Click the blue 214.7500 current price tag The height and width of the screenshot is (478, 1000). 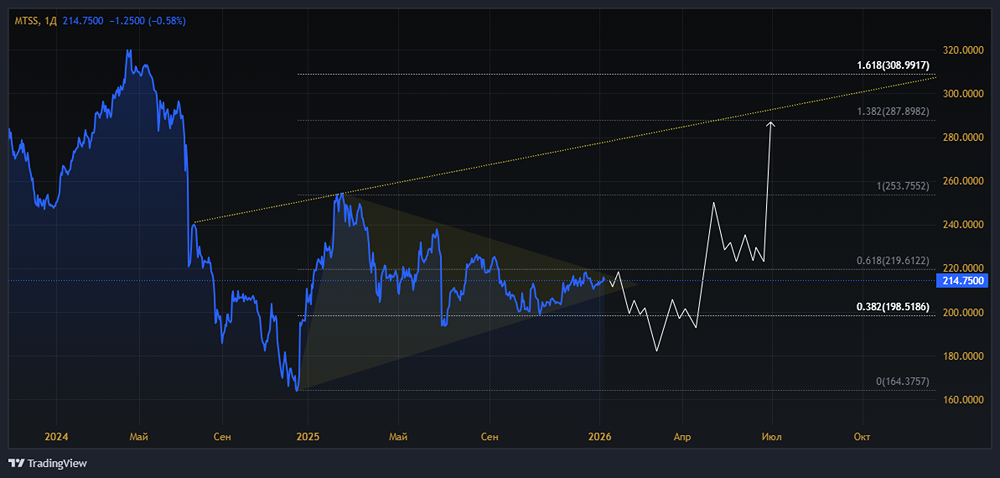pos(960,280)
